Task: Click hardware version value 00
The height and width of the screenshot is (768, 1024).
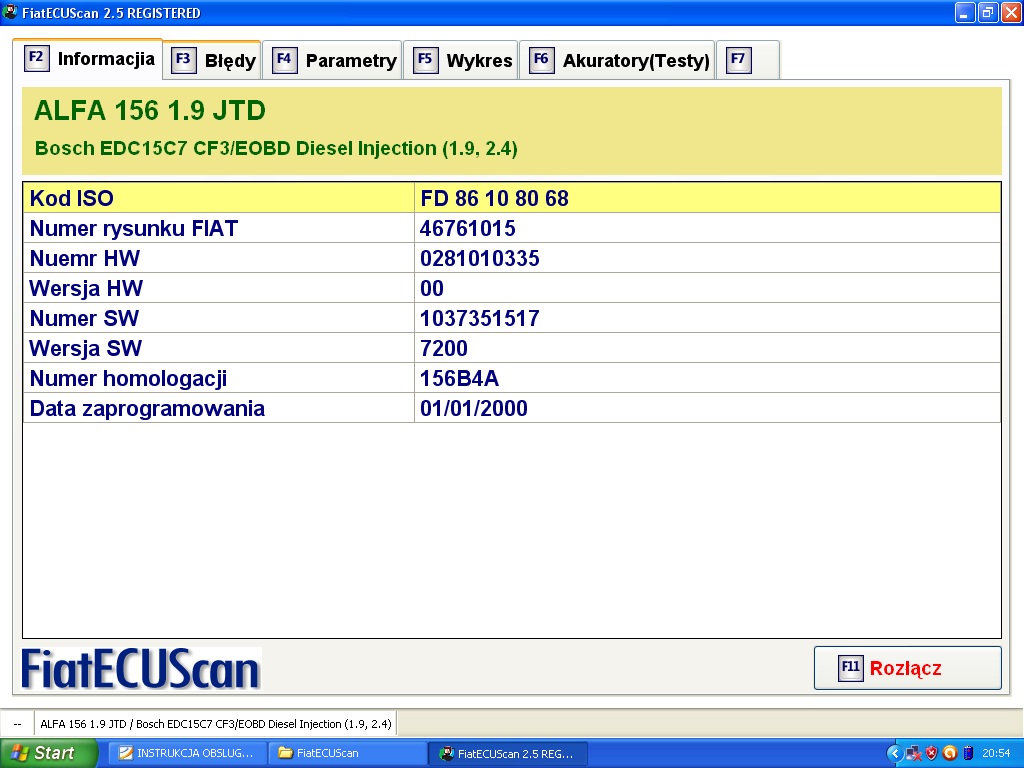Action: 432,288
